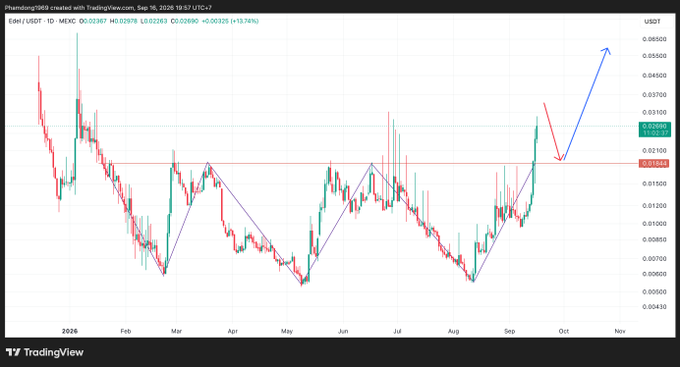Click the Feb label on time axis

[x=125, y=331]
